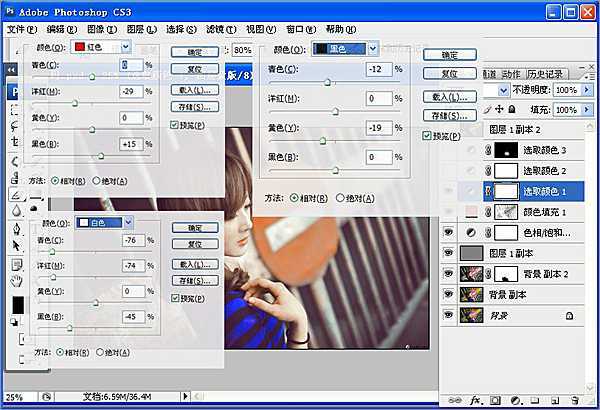This screenshot has height=410, width=600.
Task: Hide the 背景 副本 layer
Action: click(448, 294)
